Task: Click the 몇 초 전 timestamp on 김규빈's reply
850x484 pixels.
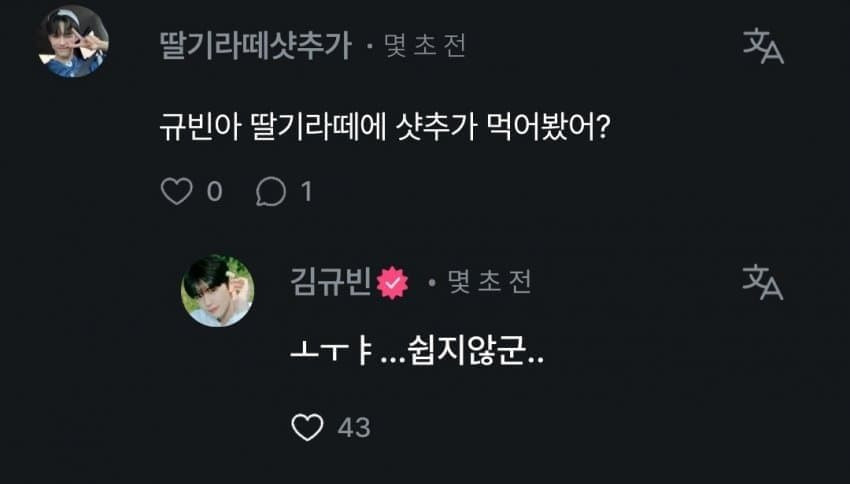Action: (490, 282)
